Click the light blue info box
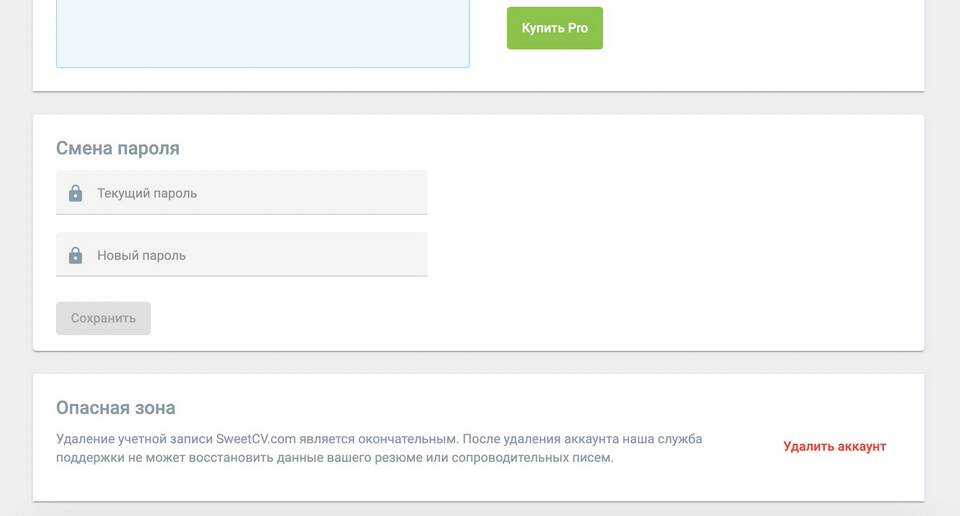The image size is (960, 516). [263, 34]
